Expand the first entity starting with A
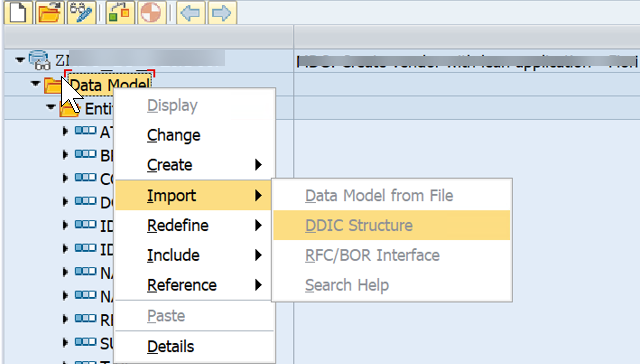Screen dimensions: 640x364 [x=65, y=131]
